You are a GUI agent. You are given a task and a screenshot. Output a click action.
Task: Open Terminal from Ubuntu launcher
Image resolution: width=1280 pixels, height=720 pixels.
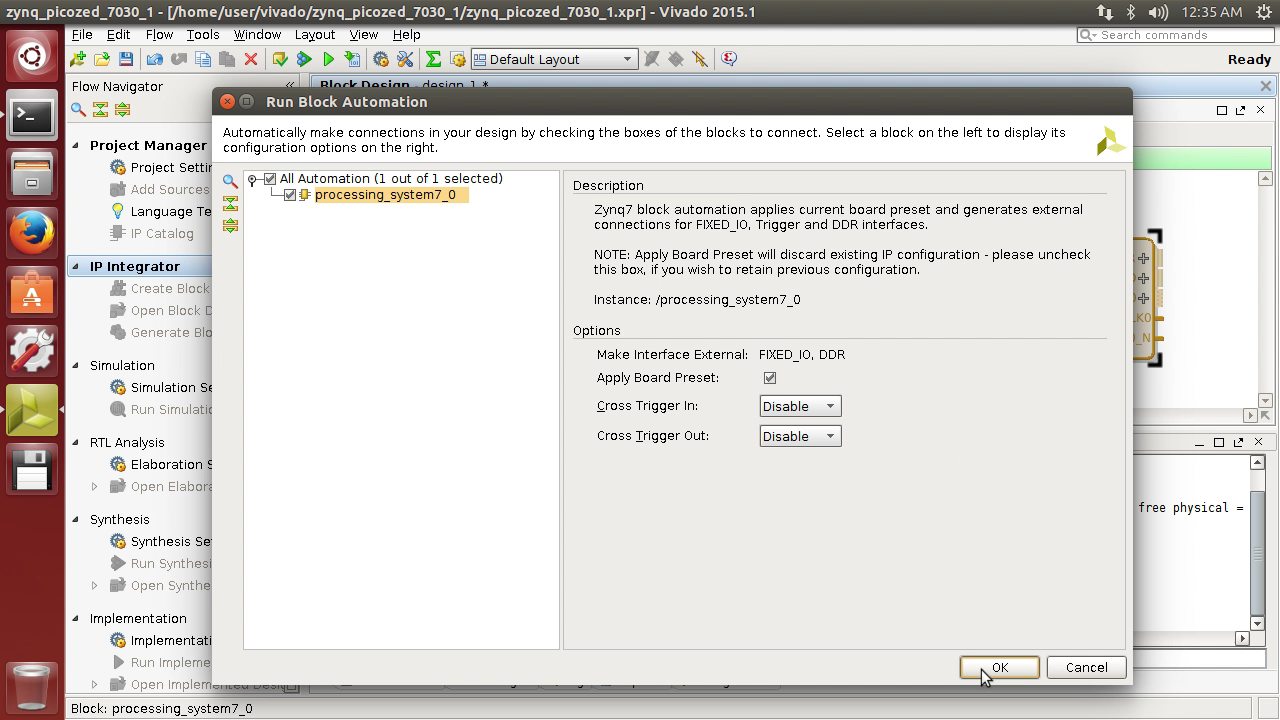coord(32,116)
